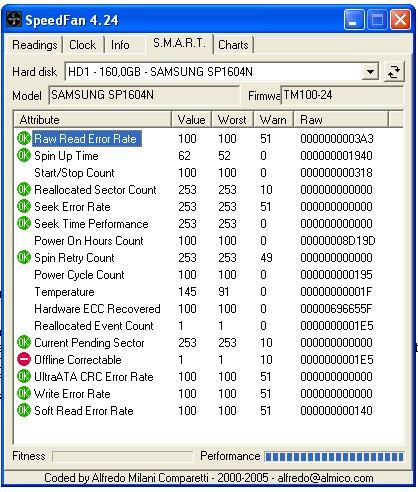Click OK icon beside UltraATA CRC Error Rate
418x492 pixels.
click(x=24, y=376)
